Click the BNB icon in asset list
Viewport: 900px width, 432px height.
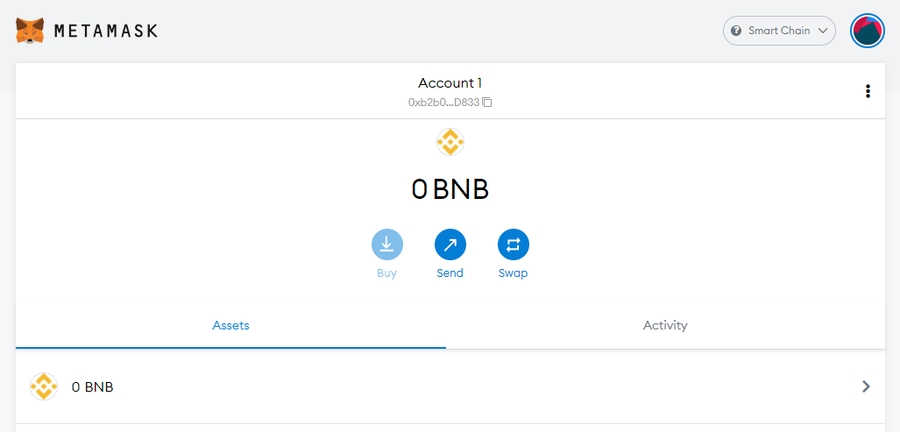(44, 386)
